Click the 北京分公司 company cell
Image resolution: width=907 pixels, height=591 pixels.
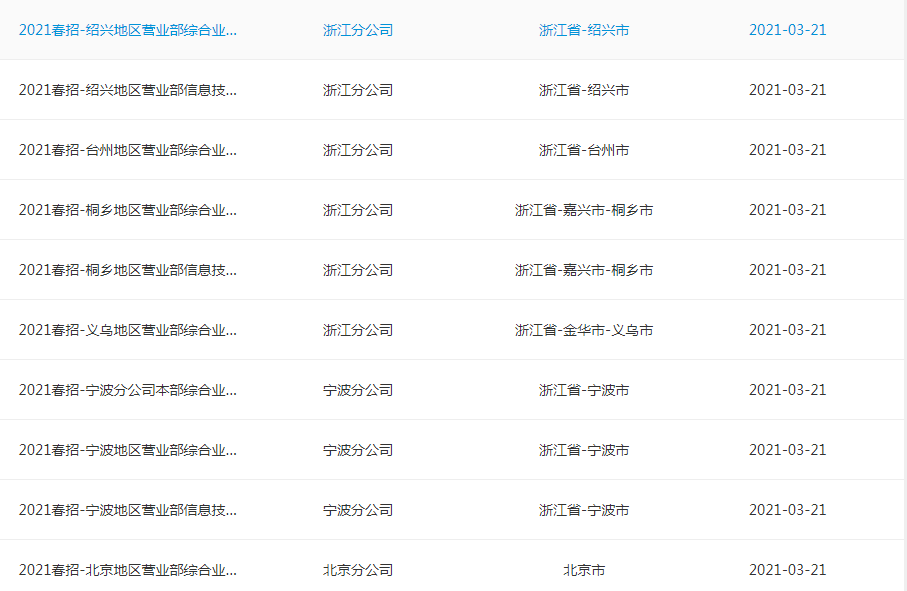pyautogui.click(x=358, y=570)
